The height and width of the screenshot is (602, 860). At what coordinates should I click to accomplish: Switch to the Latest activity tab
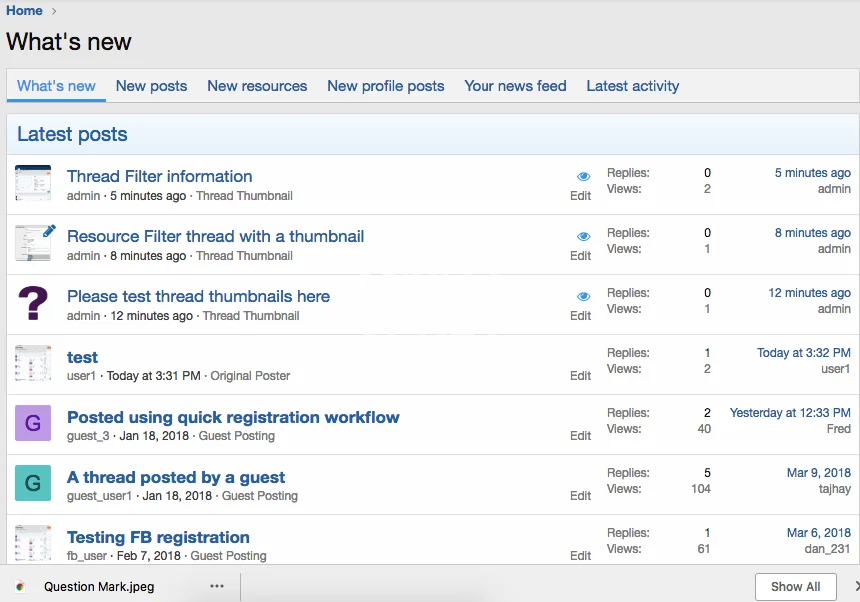pyautogui.click(x=632, y=86)
